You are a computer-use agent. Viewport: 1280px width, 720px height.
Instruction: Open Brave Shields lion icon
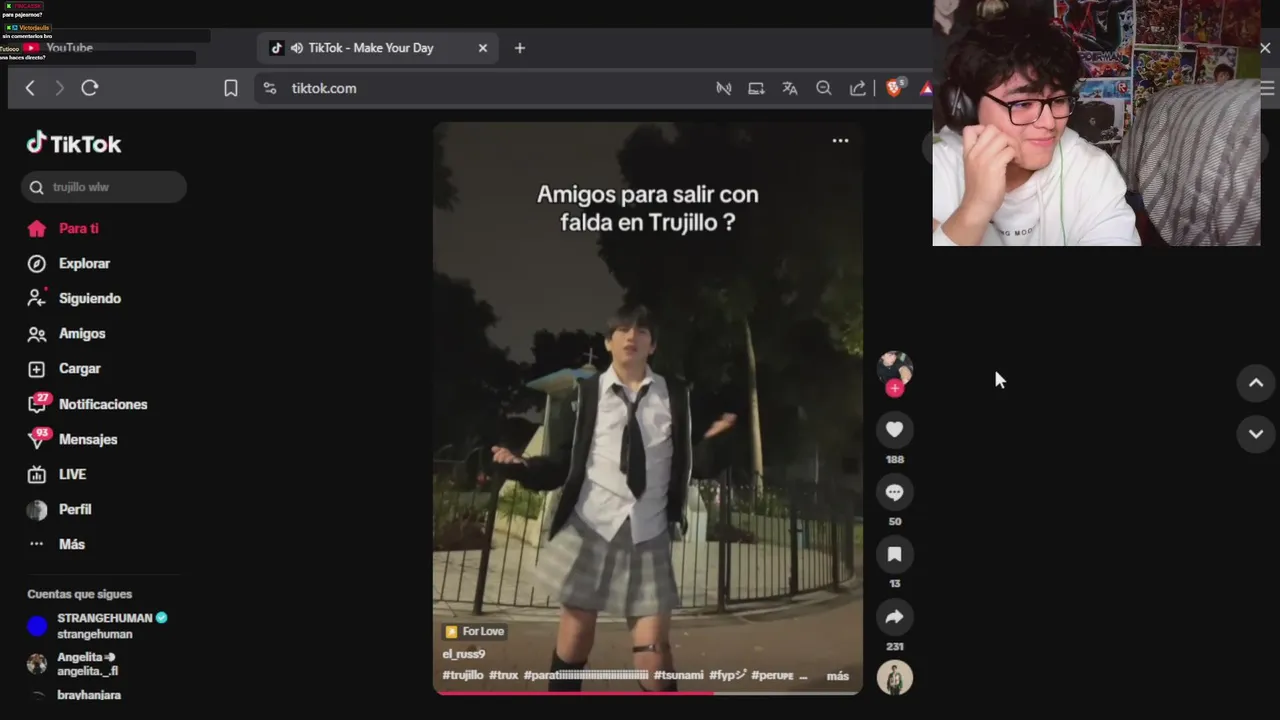click(x=895, y=88)
